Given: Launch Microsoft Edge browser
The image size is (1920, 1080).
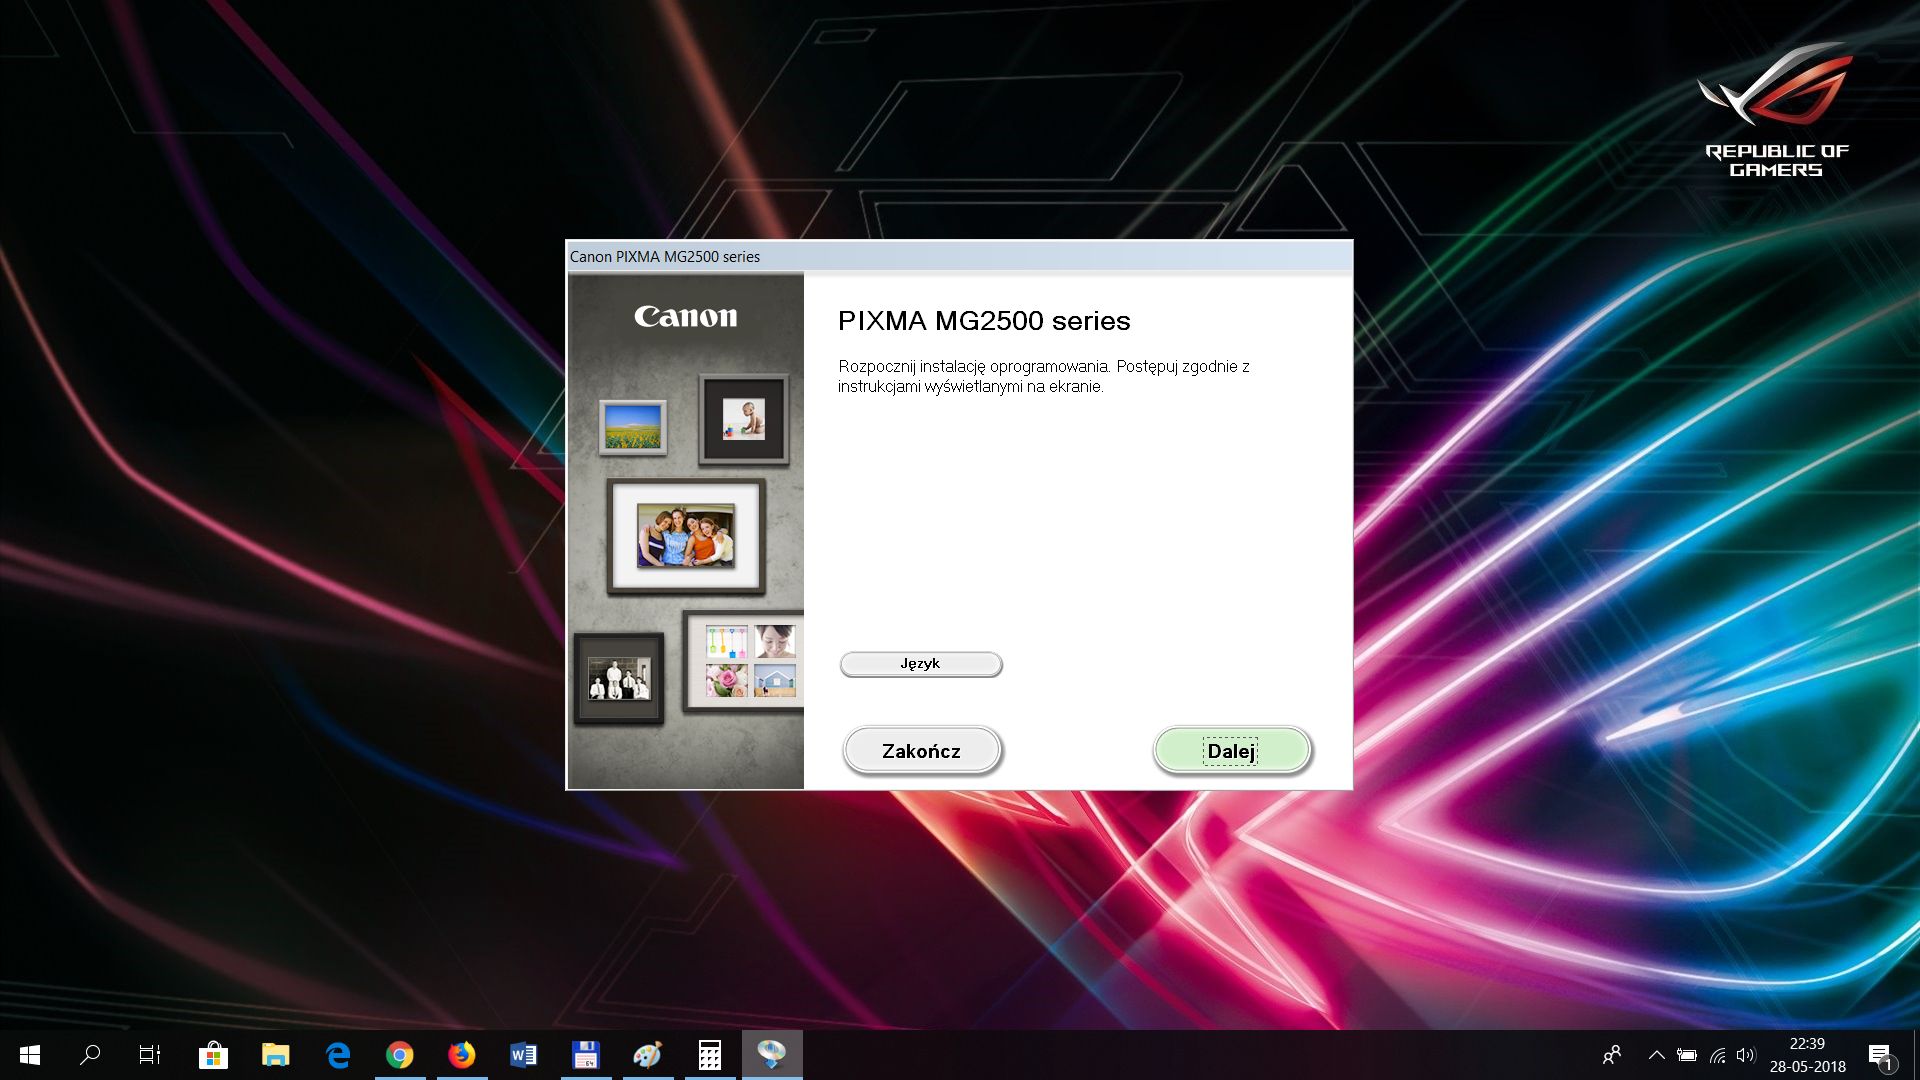Looking at the screenshot, I should [x=340, y=1055].
